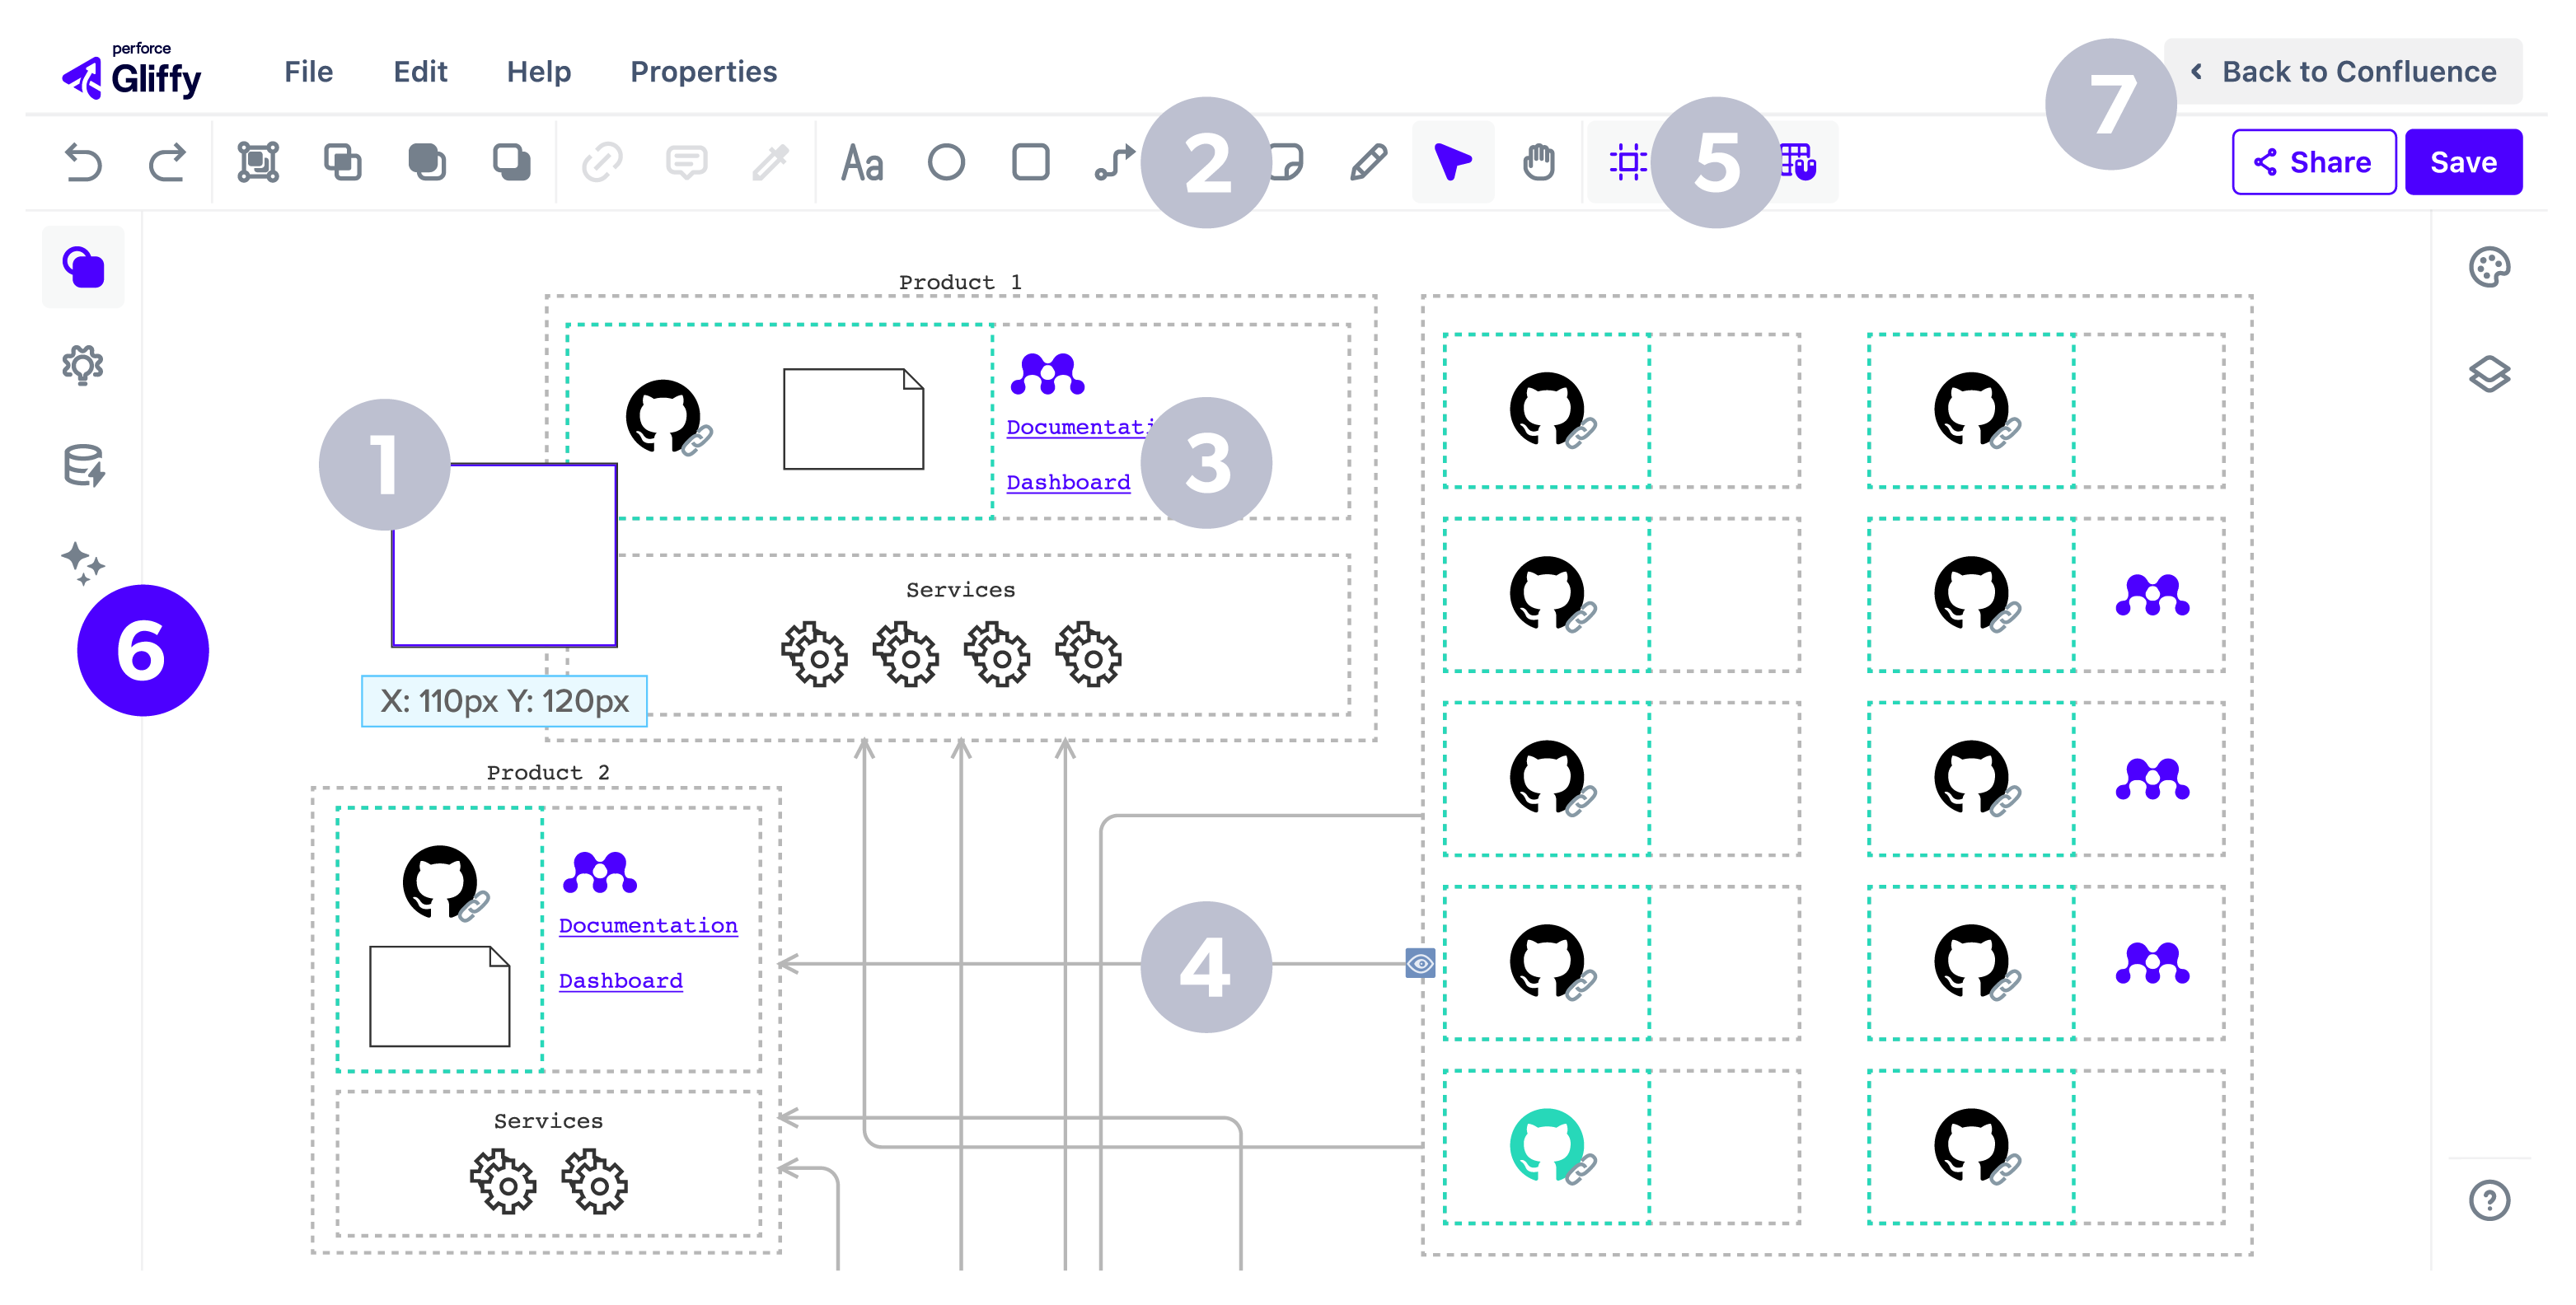Select the Hand pan tool

coord(1539,162)
